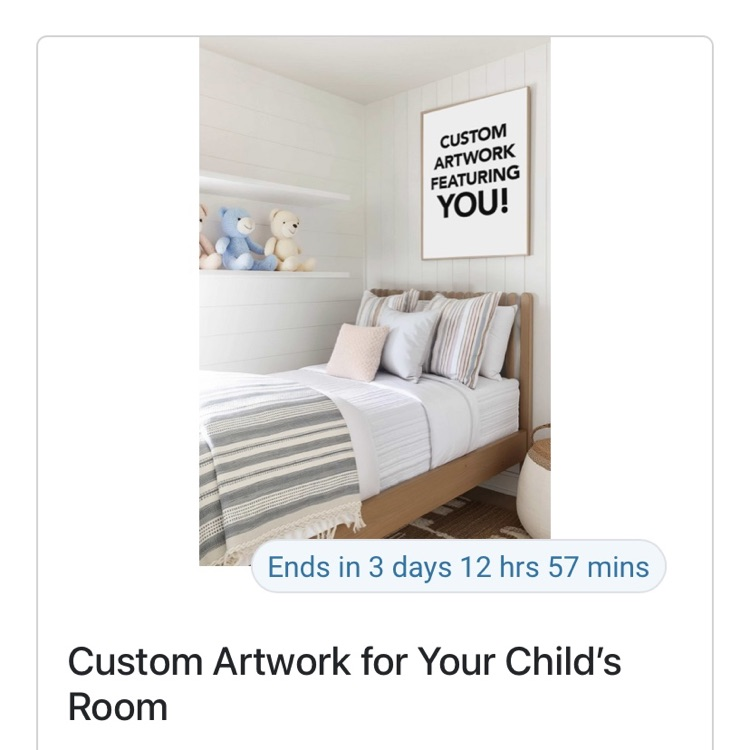Click the word 'Room' in the title
The width and height of the screenshot is (750, 750).
(x=118, y=707)
